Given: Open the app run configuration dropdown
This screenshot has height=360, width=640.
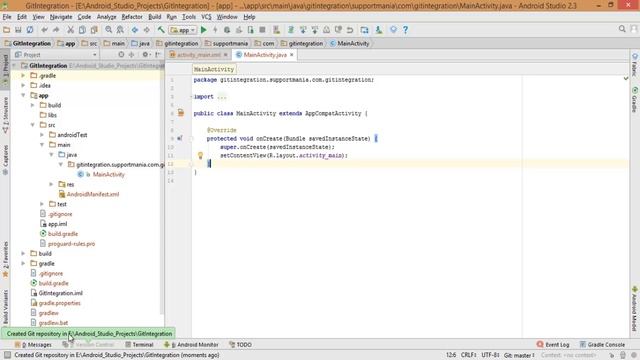Looking at the screenshot, I should pos(183,30).
